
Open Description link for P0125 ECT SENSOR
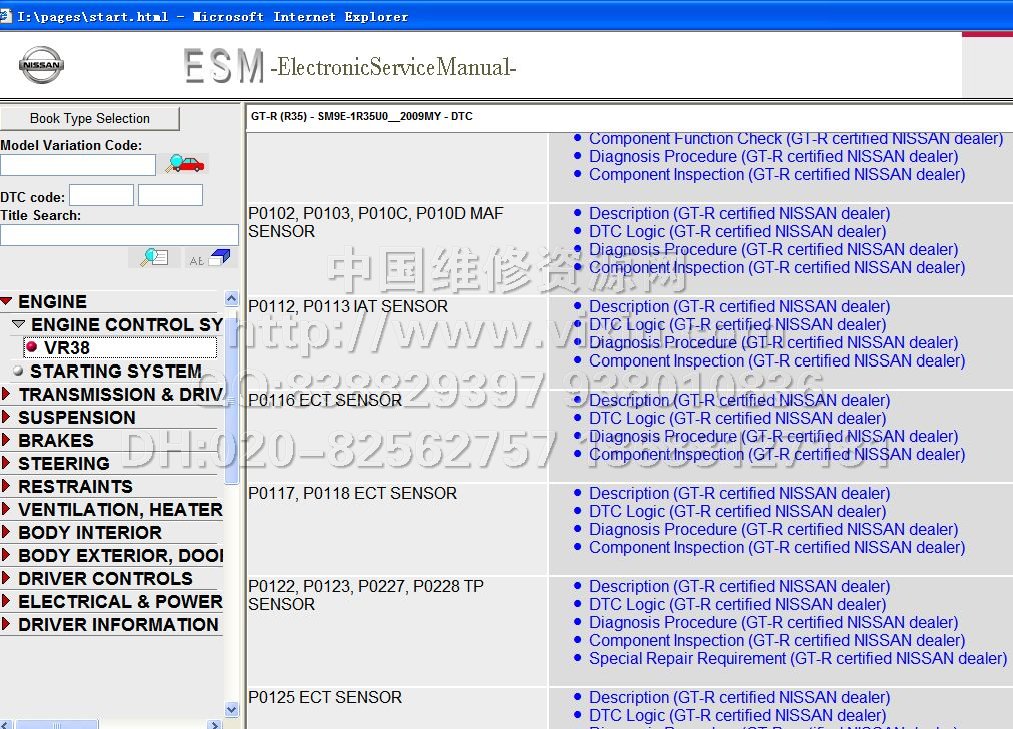[x=739, y=697]
